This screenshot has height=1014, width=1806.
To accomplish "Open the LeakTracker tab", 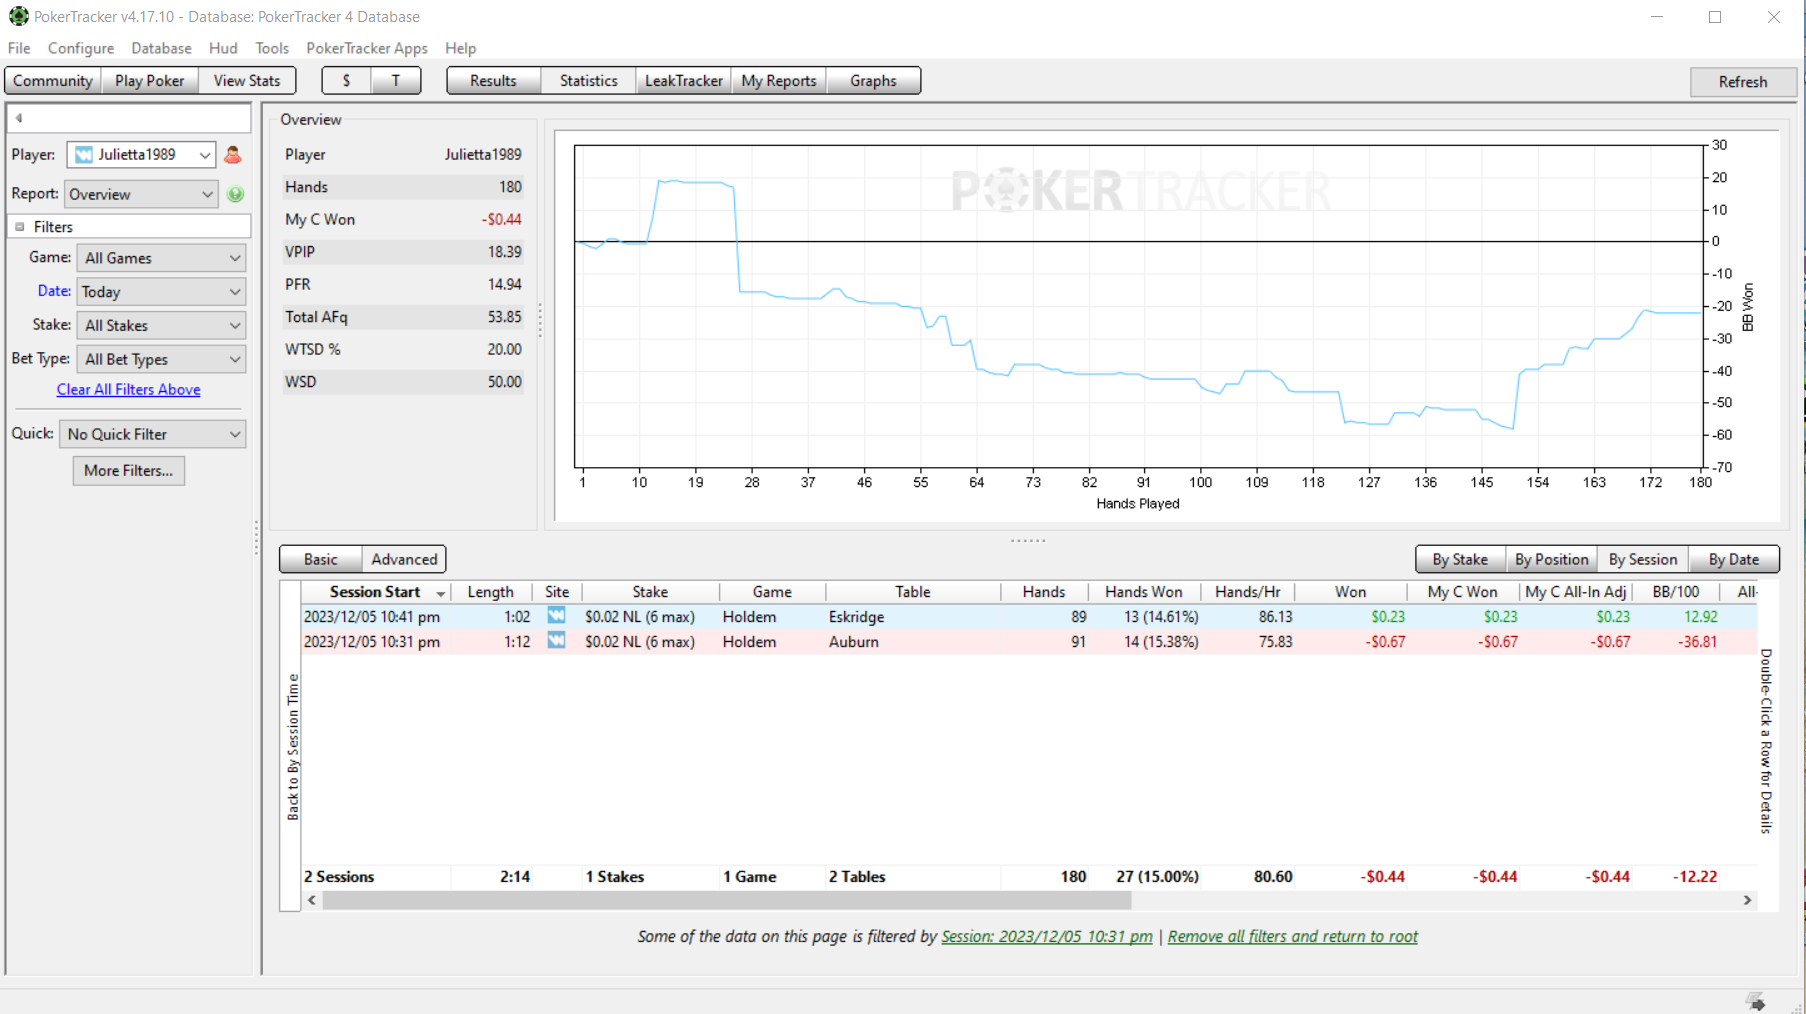I will pyautogui.click(x=684, y=81).
